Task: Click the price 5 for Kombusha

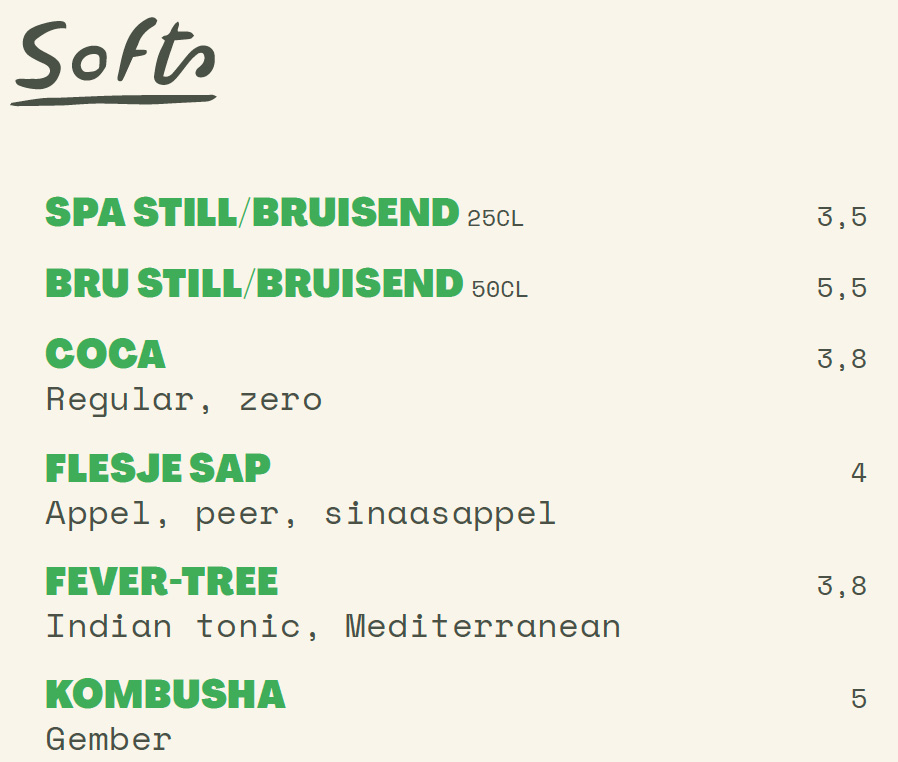Action: 858,699
